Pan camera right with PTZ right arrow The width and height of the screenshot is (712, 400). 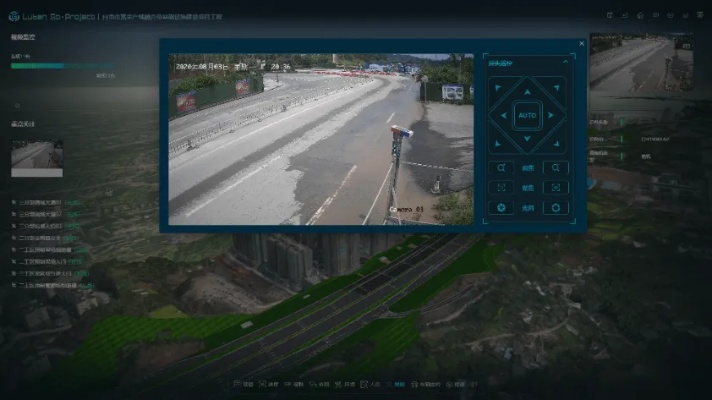click(x=551, y=115)
